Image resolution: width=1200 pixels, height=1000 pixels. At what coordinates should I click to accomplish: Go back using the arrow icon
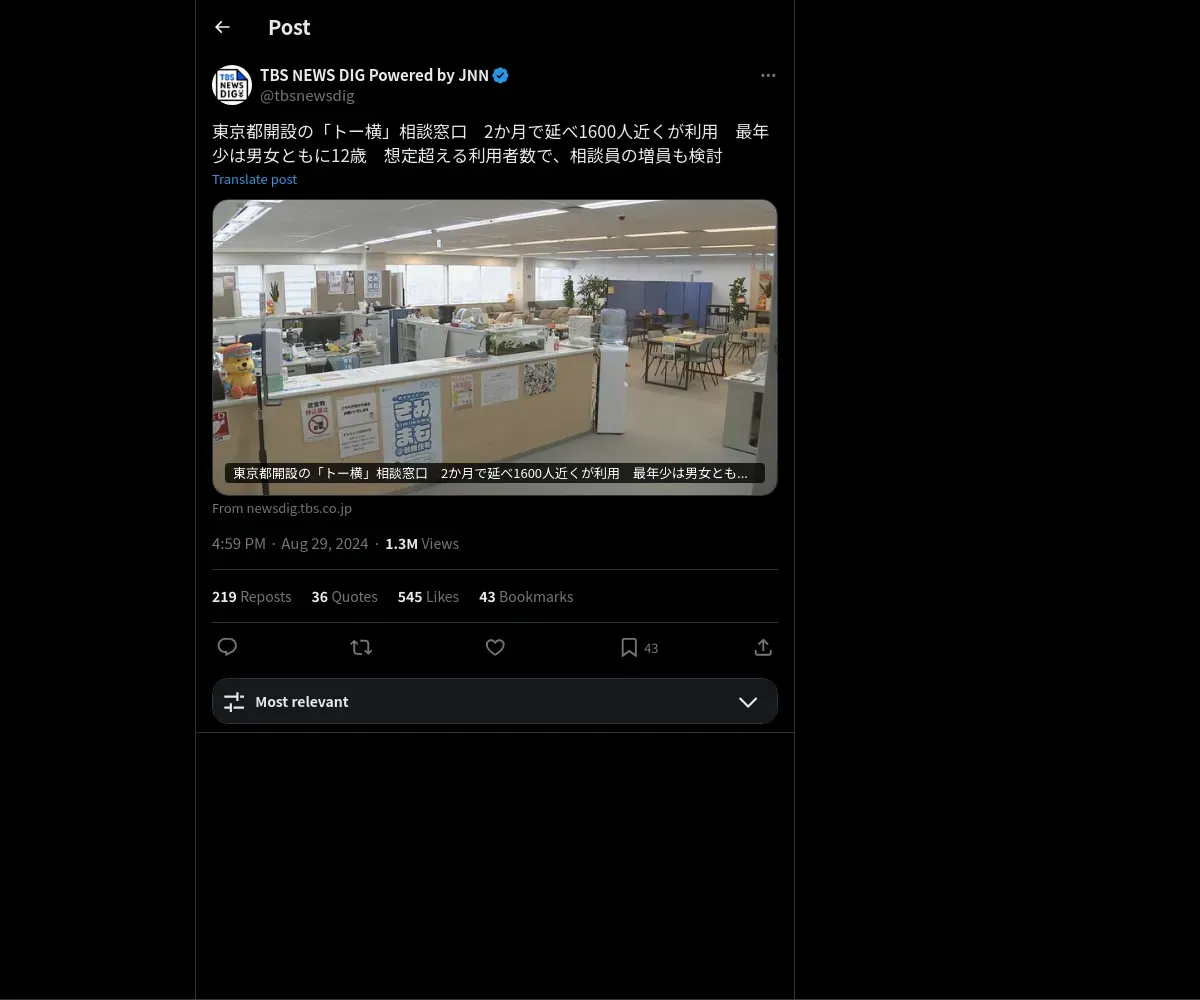point(222,28)
